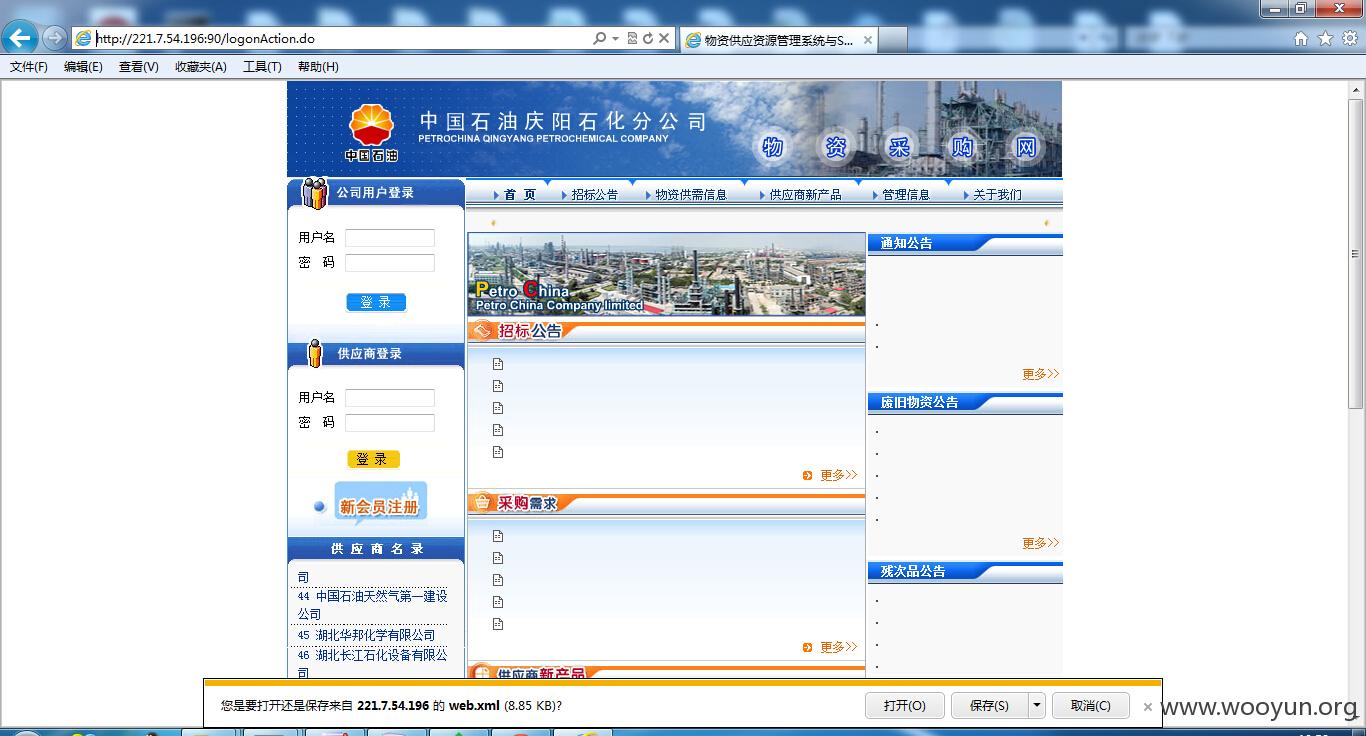Click 更多>> under the 采购需求 list

coord(838,647)
